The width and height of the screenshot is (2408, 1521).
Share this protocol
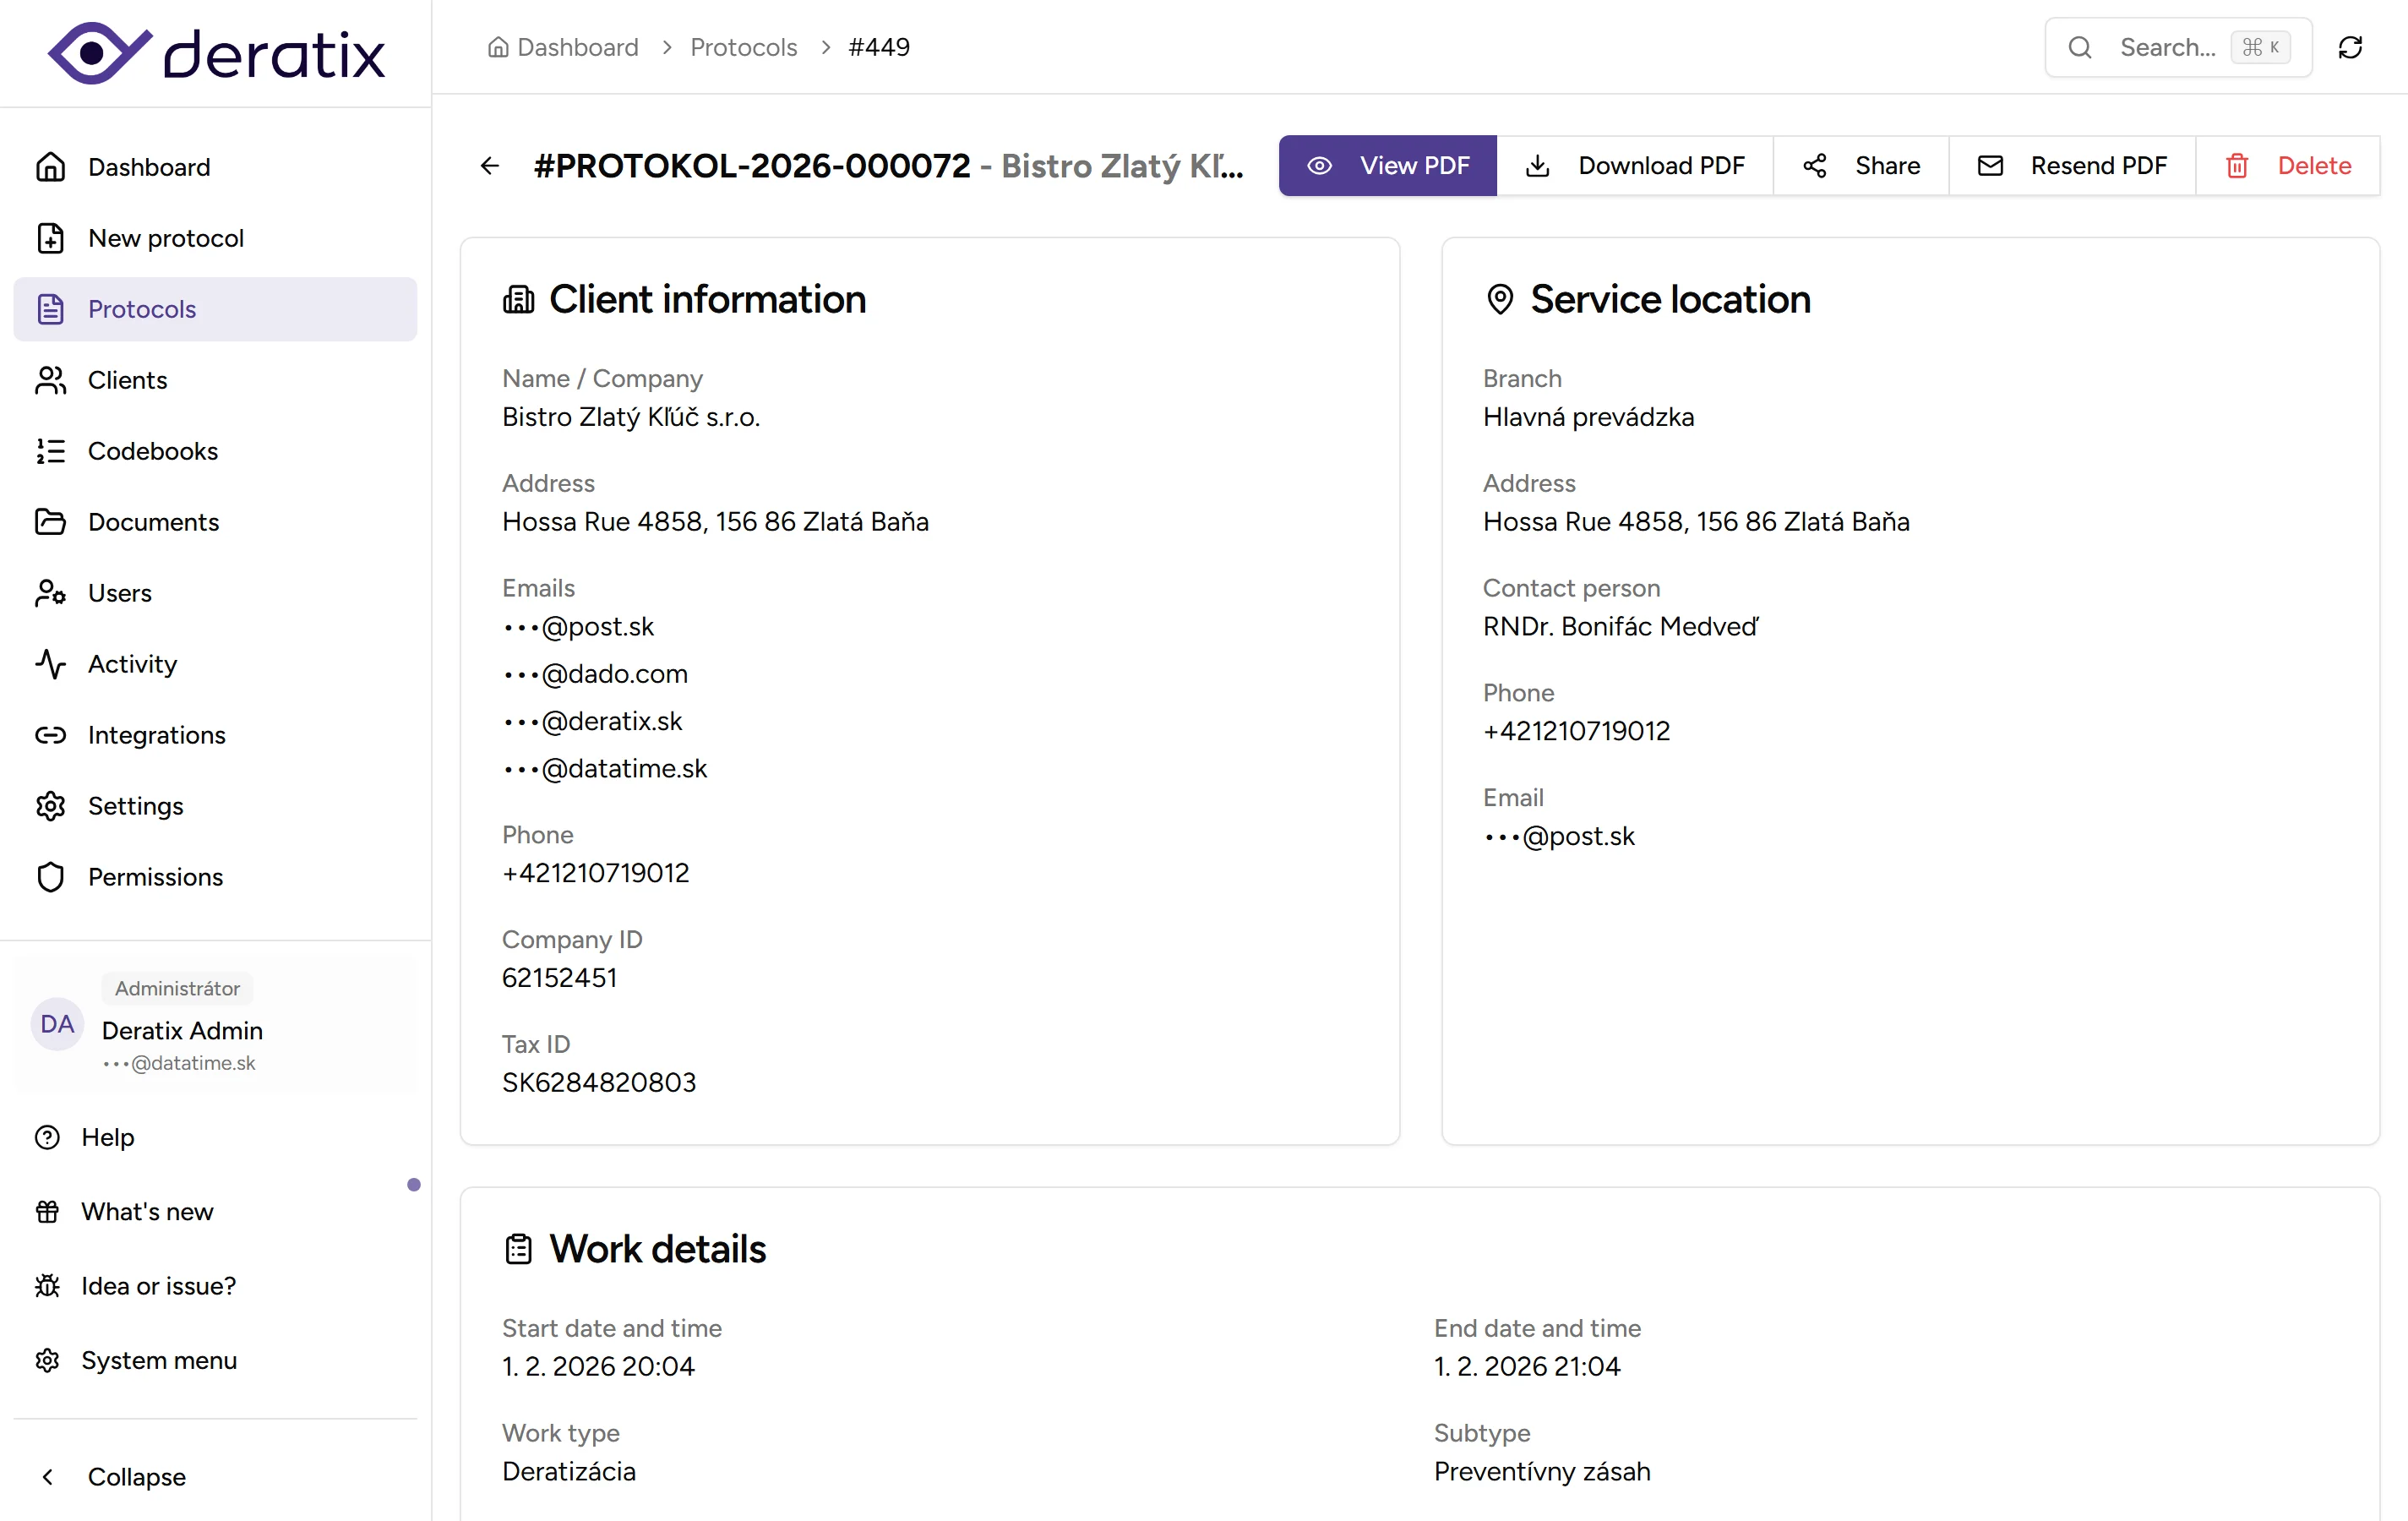1860,166
